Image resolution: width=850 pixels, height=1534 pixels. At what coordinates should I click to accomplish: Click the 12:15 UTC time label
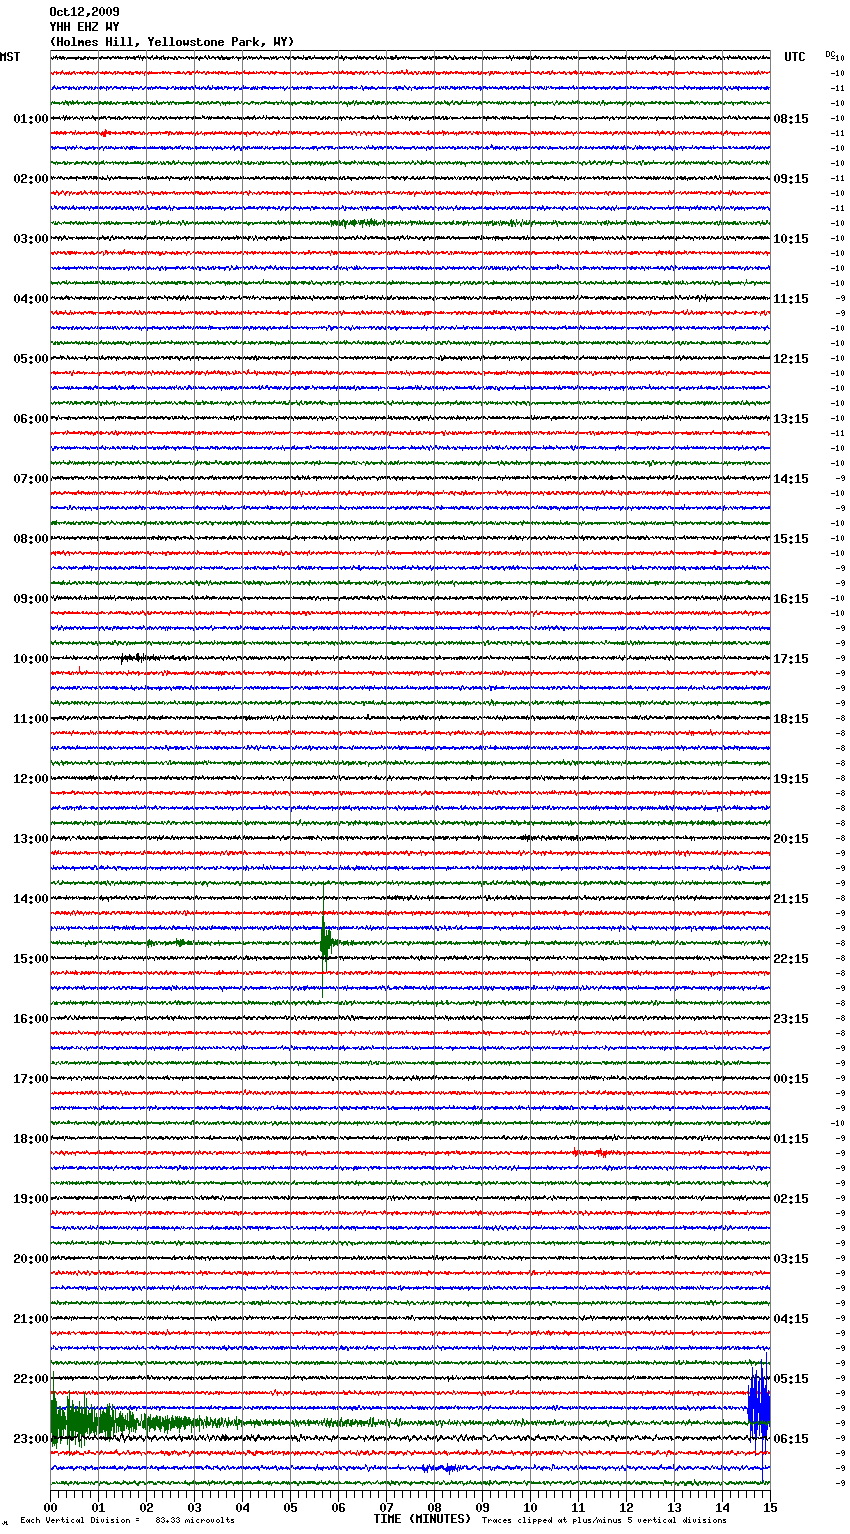(791, 359)
